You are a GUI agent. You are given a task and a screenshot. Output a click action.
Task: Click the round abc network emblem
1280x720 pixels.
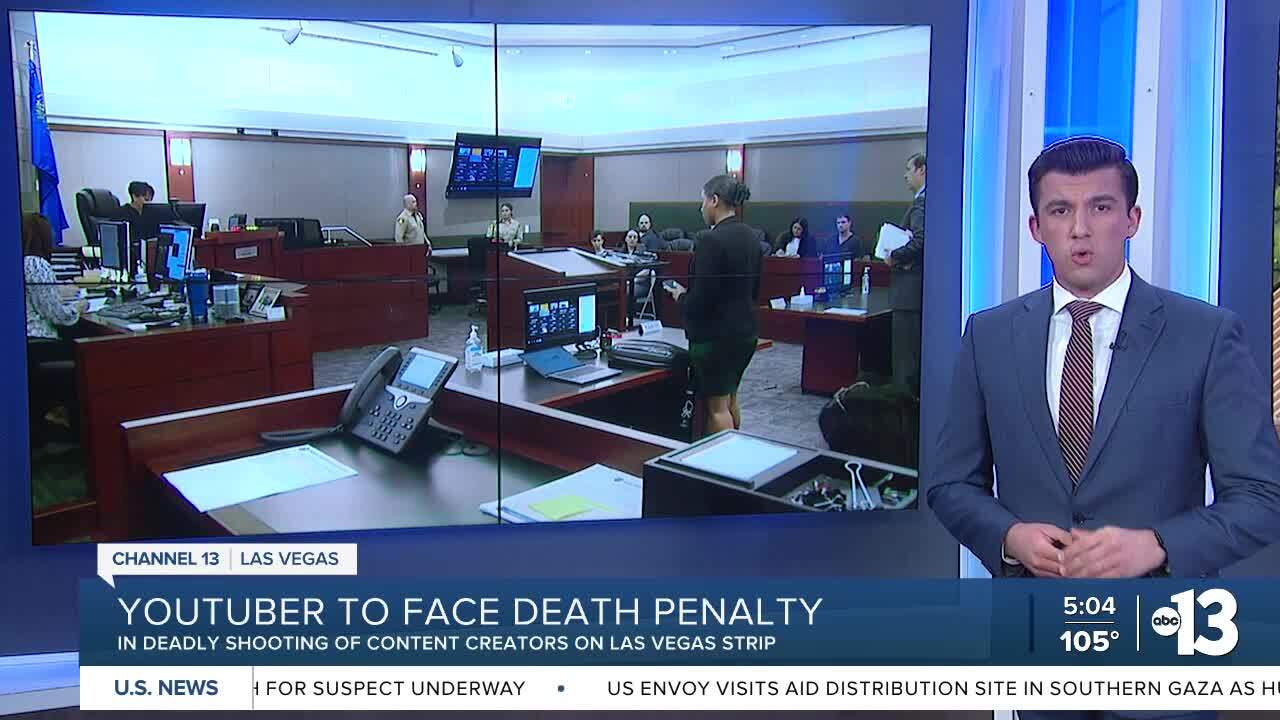(x=1166, y=620)
